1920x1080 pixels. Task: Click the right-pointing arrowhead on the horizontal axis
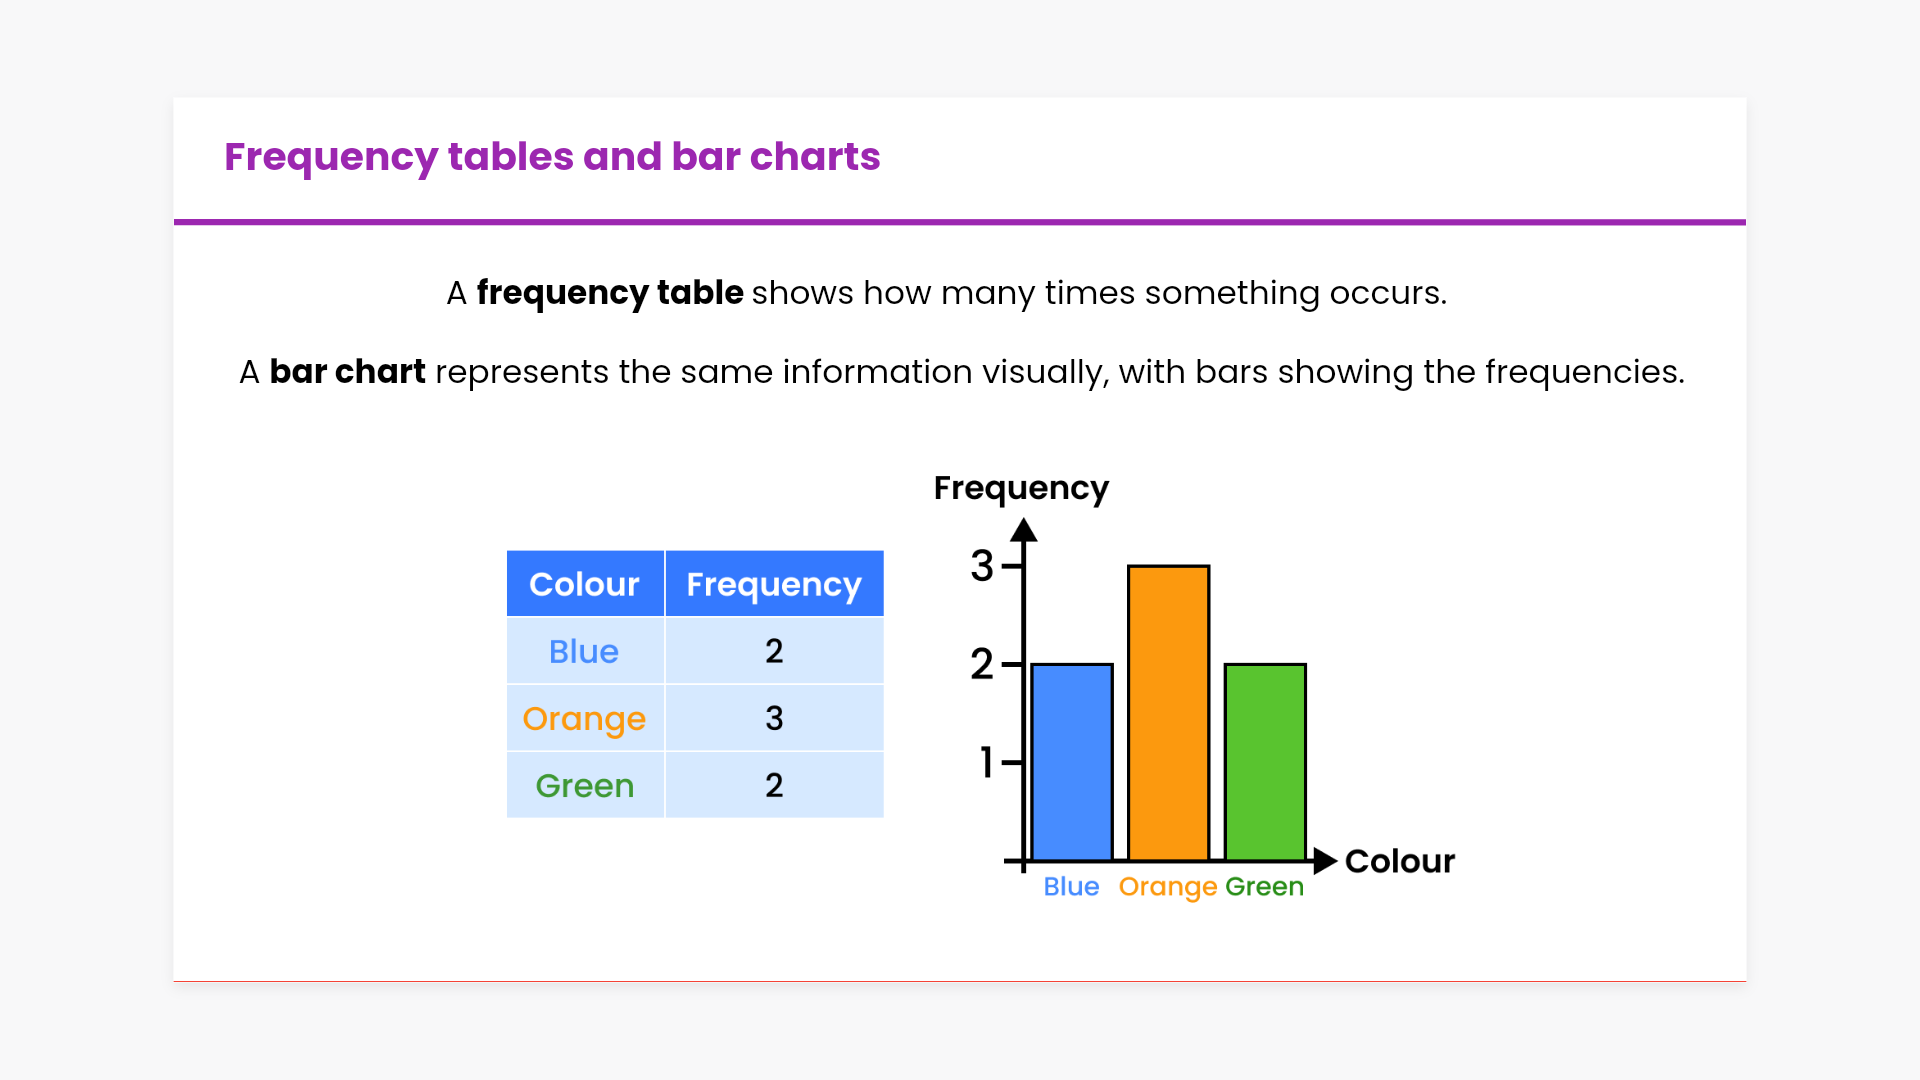point(1324,860)
